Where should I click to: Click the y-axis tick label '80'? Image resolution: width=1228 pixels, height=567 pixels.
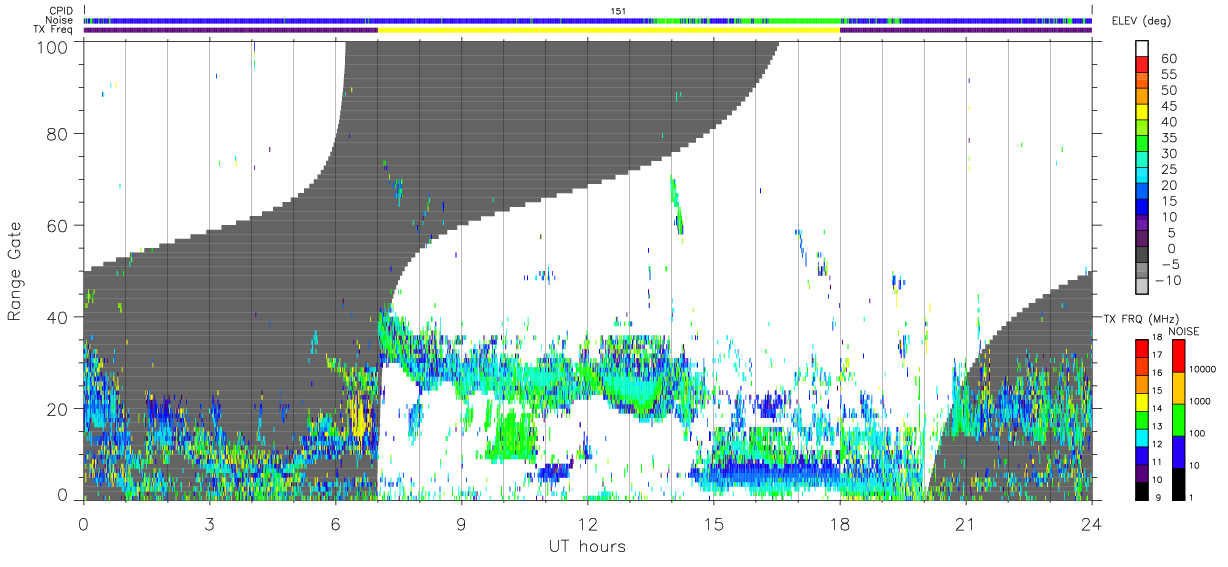tap(57, 133)
